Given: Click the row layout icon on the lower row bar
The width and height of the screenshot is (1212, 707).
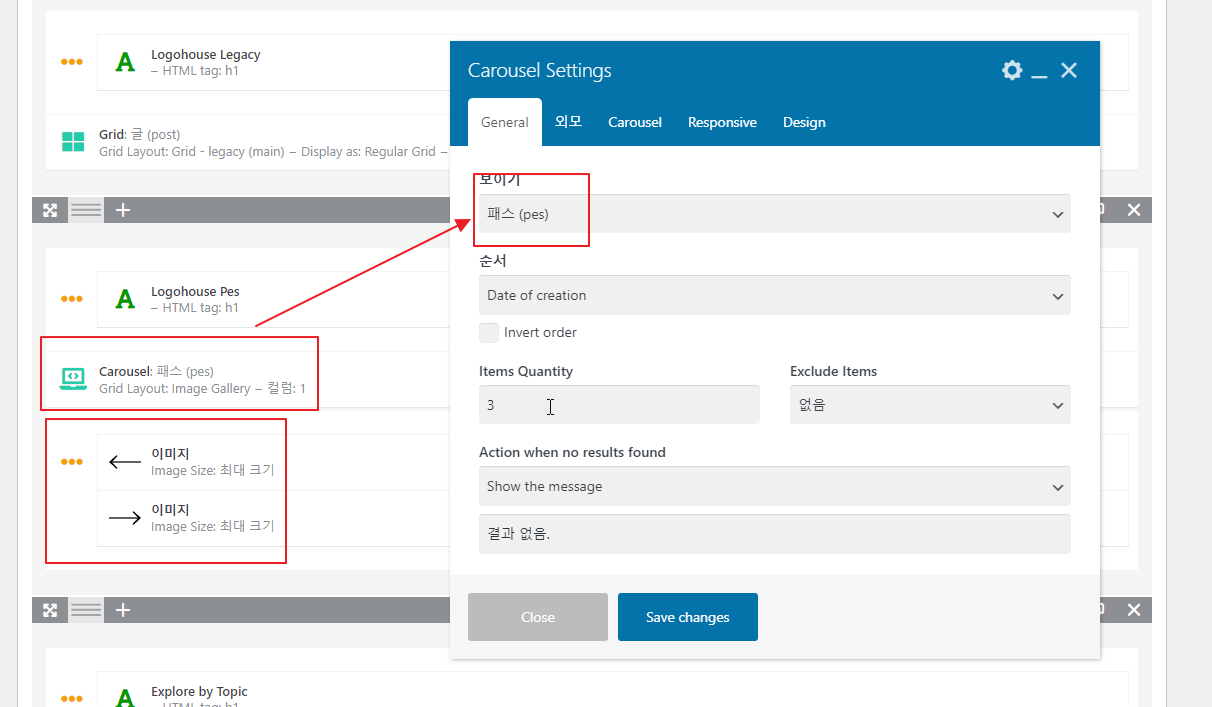Looking at the screenshot, I should coord(86,610).
